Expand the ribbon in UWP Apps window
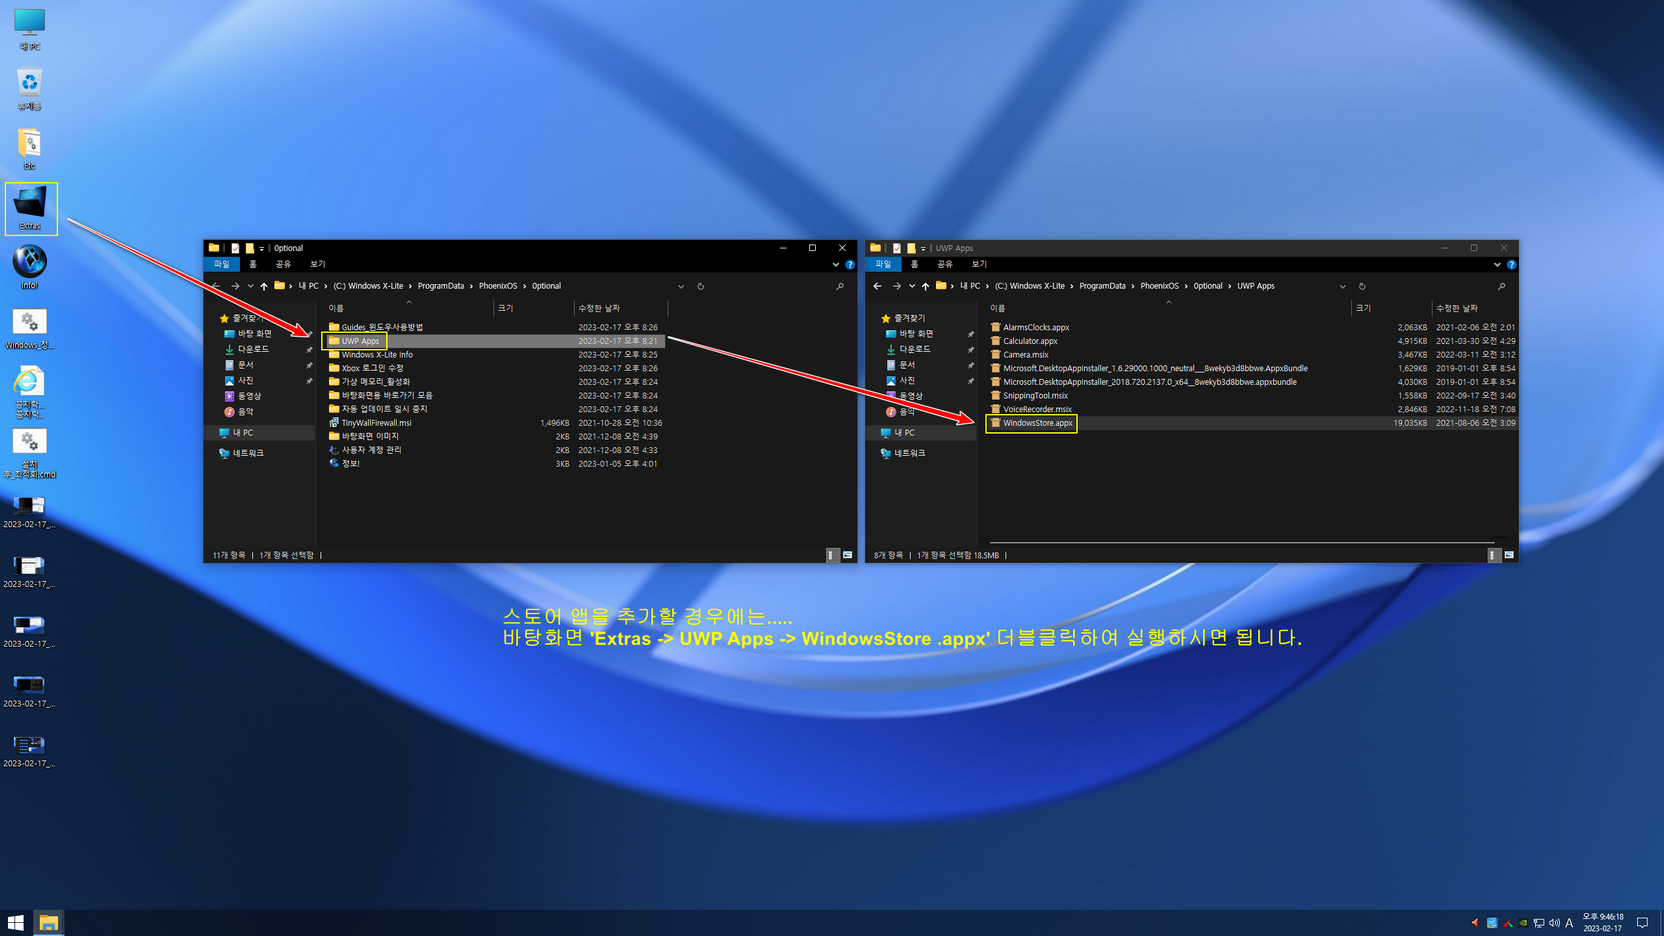1664x936 pixels. pos(1497,265)
